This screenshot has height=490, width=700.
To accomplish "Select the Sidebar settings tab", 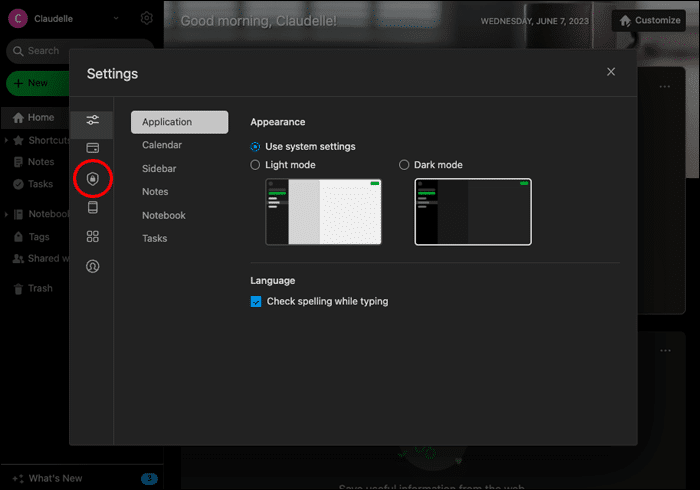I will point(159,169).
